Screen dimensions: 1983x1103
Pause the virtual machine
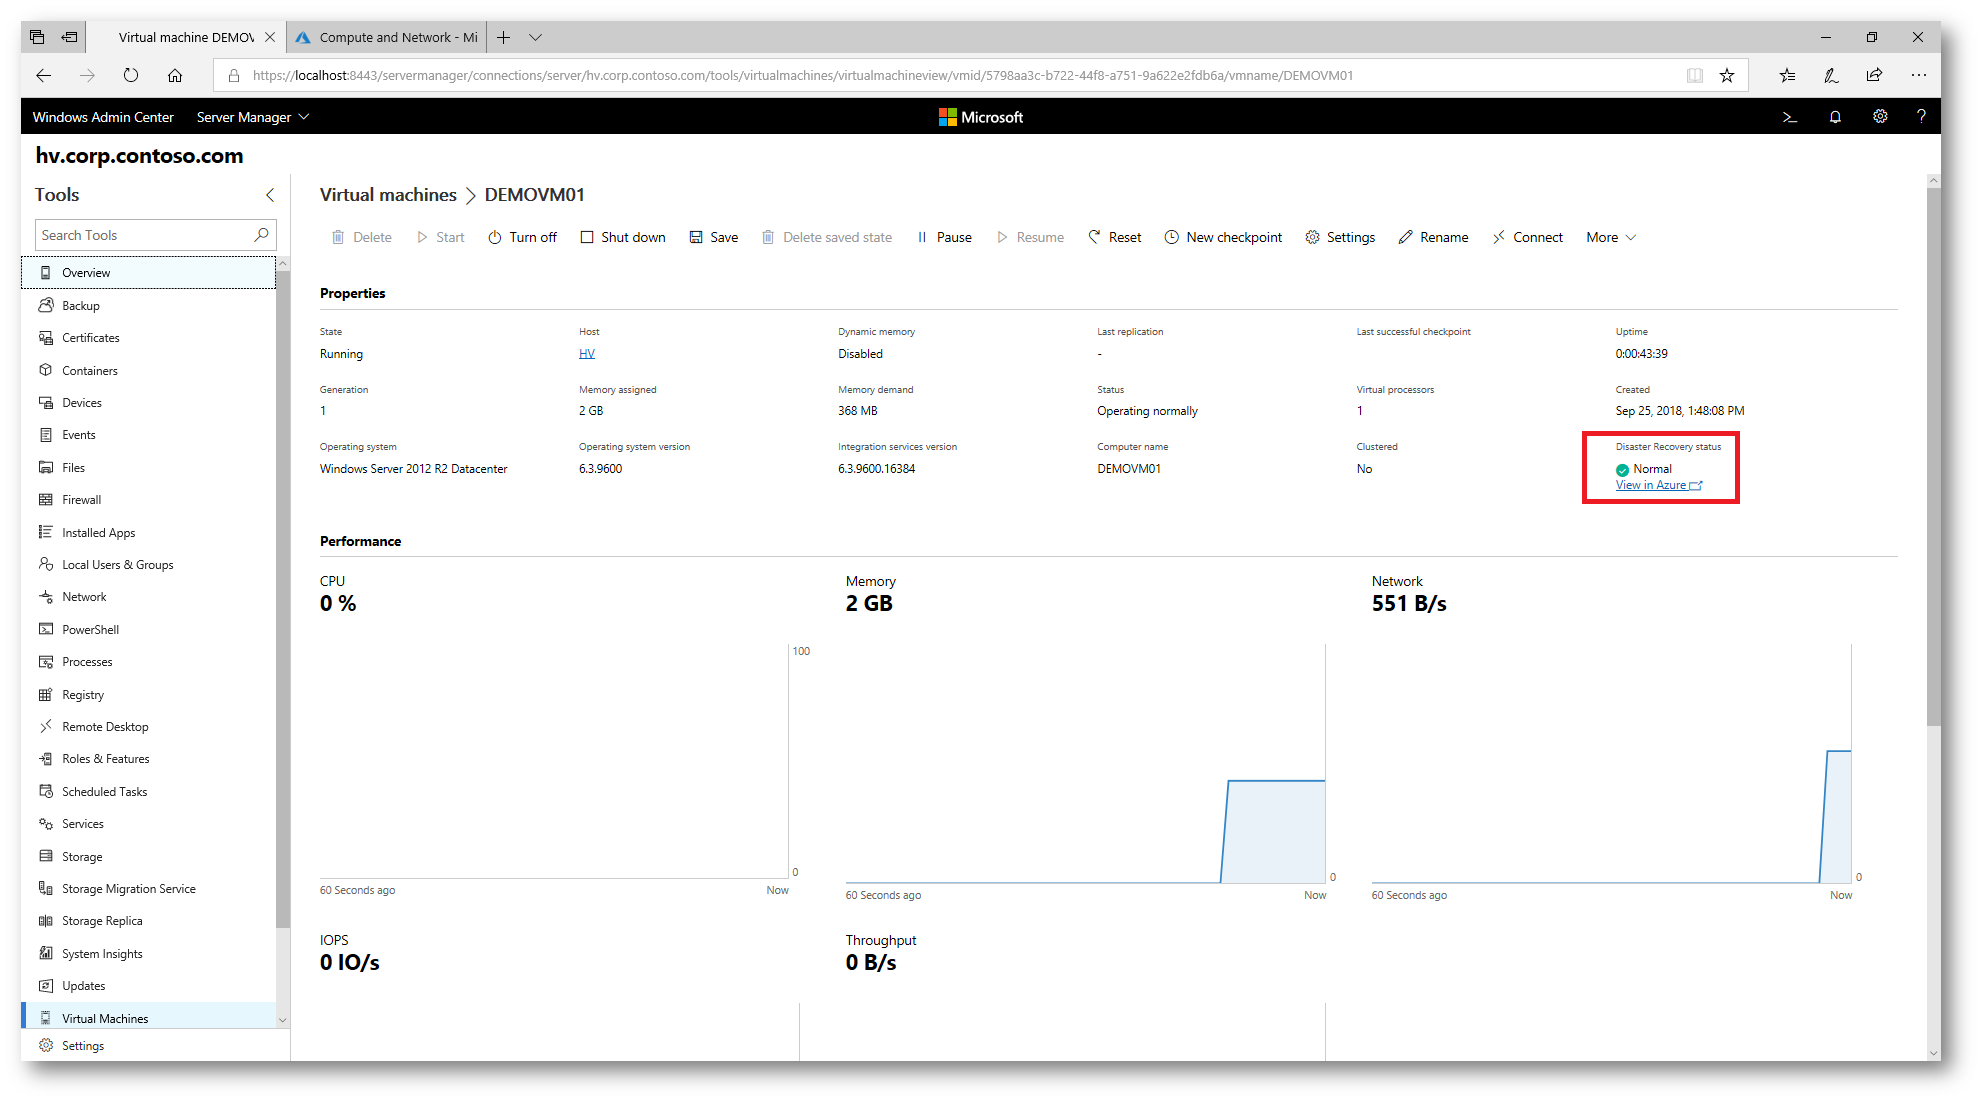(x=945, y=237)
